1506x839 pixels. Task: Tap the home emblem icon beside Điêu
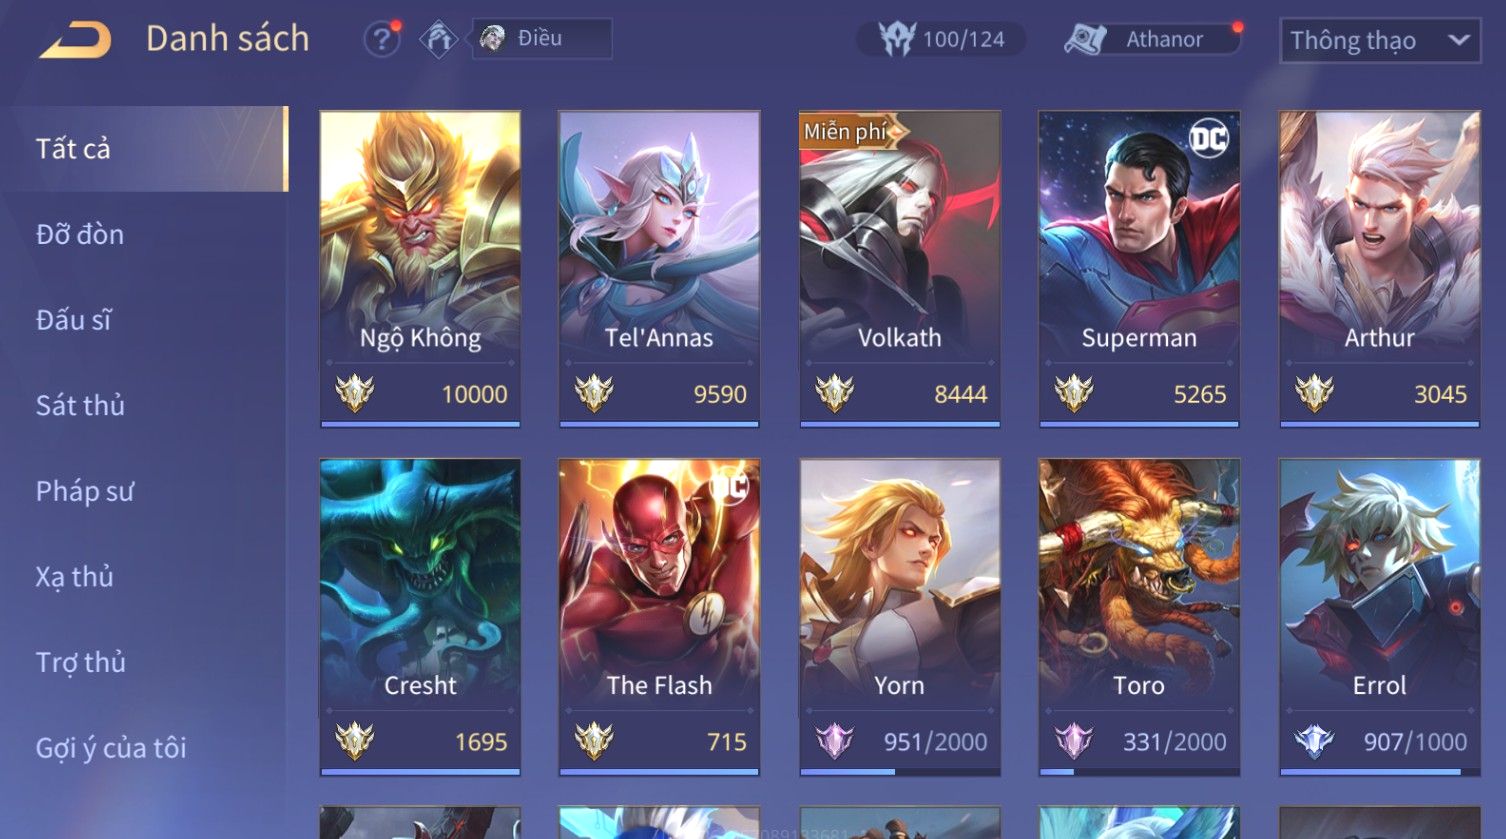point(438,39)
